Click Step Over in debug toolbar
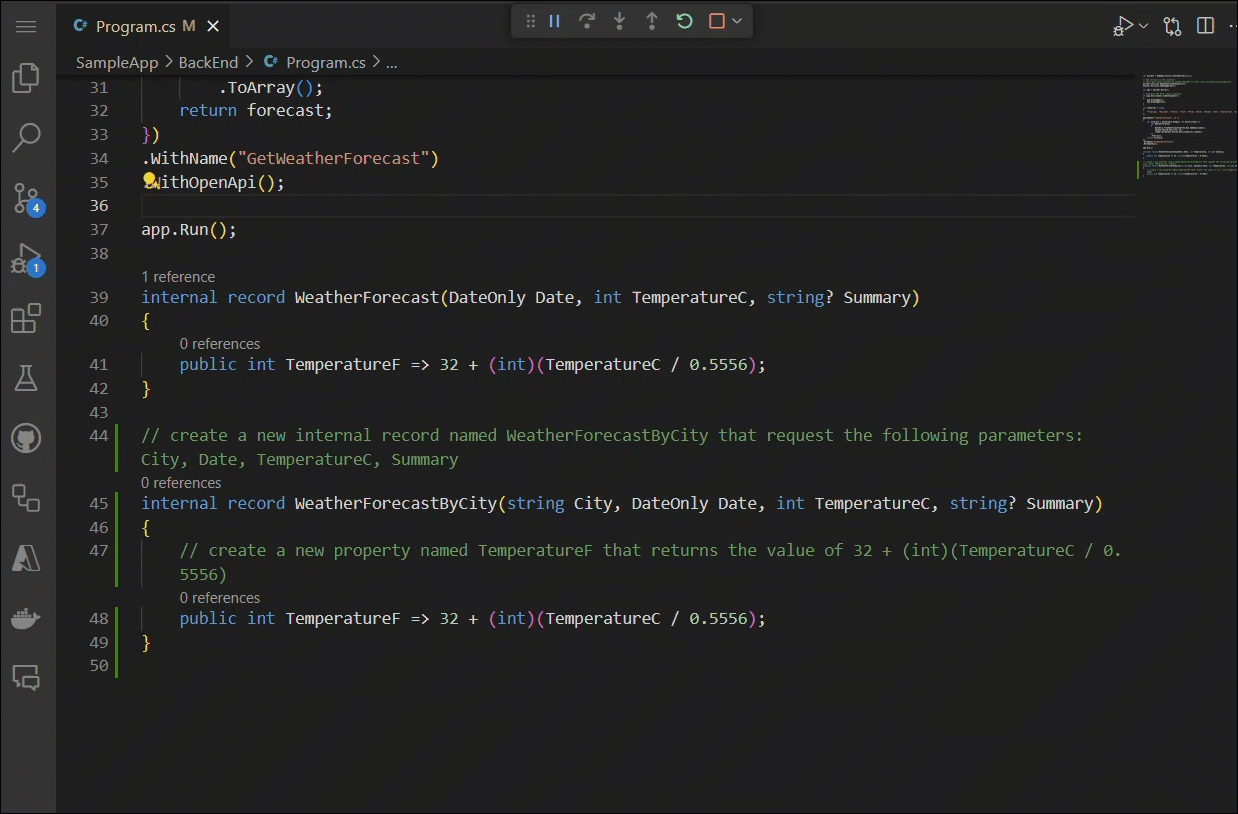Viewport: 1238px width, 814px height. [x=587, y=21]
